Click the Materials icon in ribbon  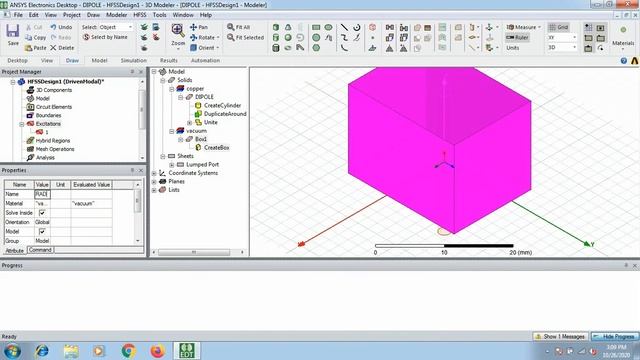pyautogui.click(x=623, y=30)
